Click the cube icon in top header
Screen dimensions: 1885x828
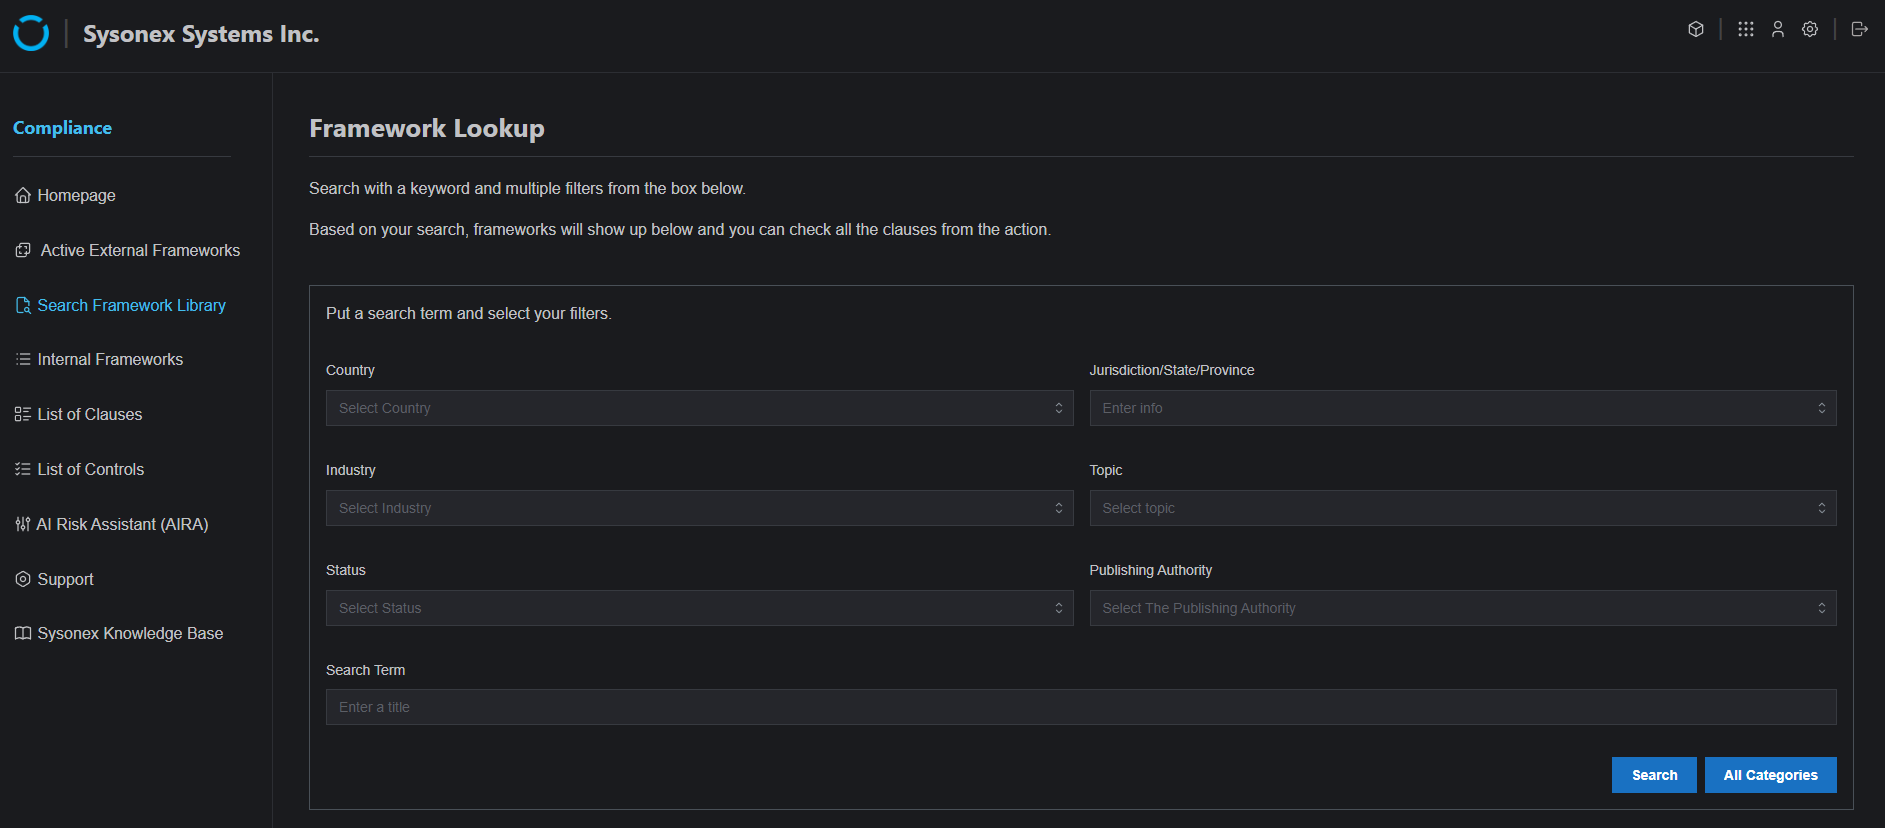tap(1696, 29)
